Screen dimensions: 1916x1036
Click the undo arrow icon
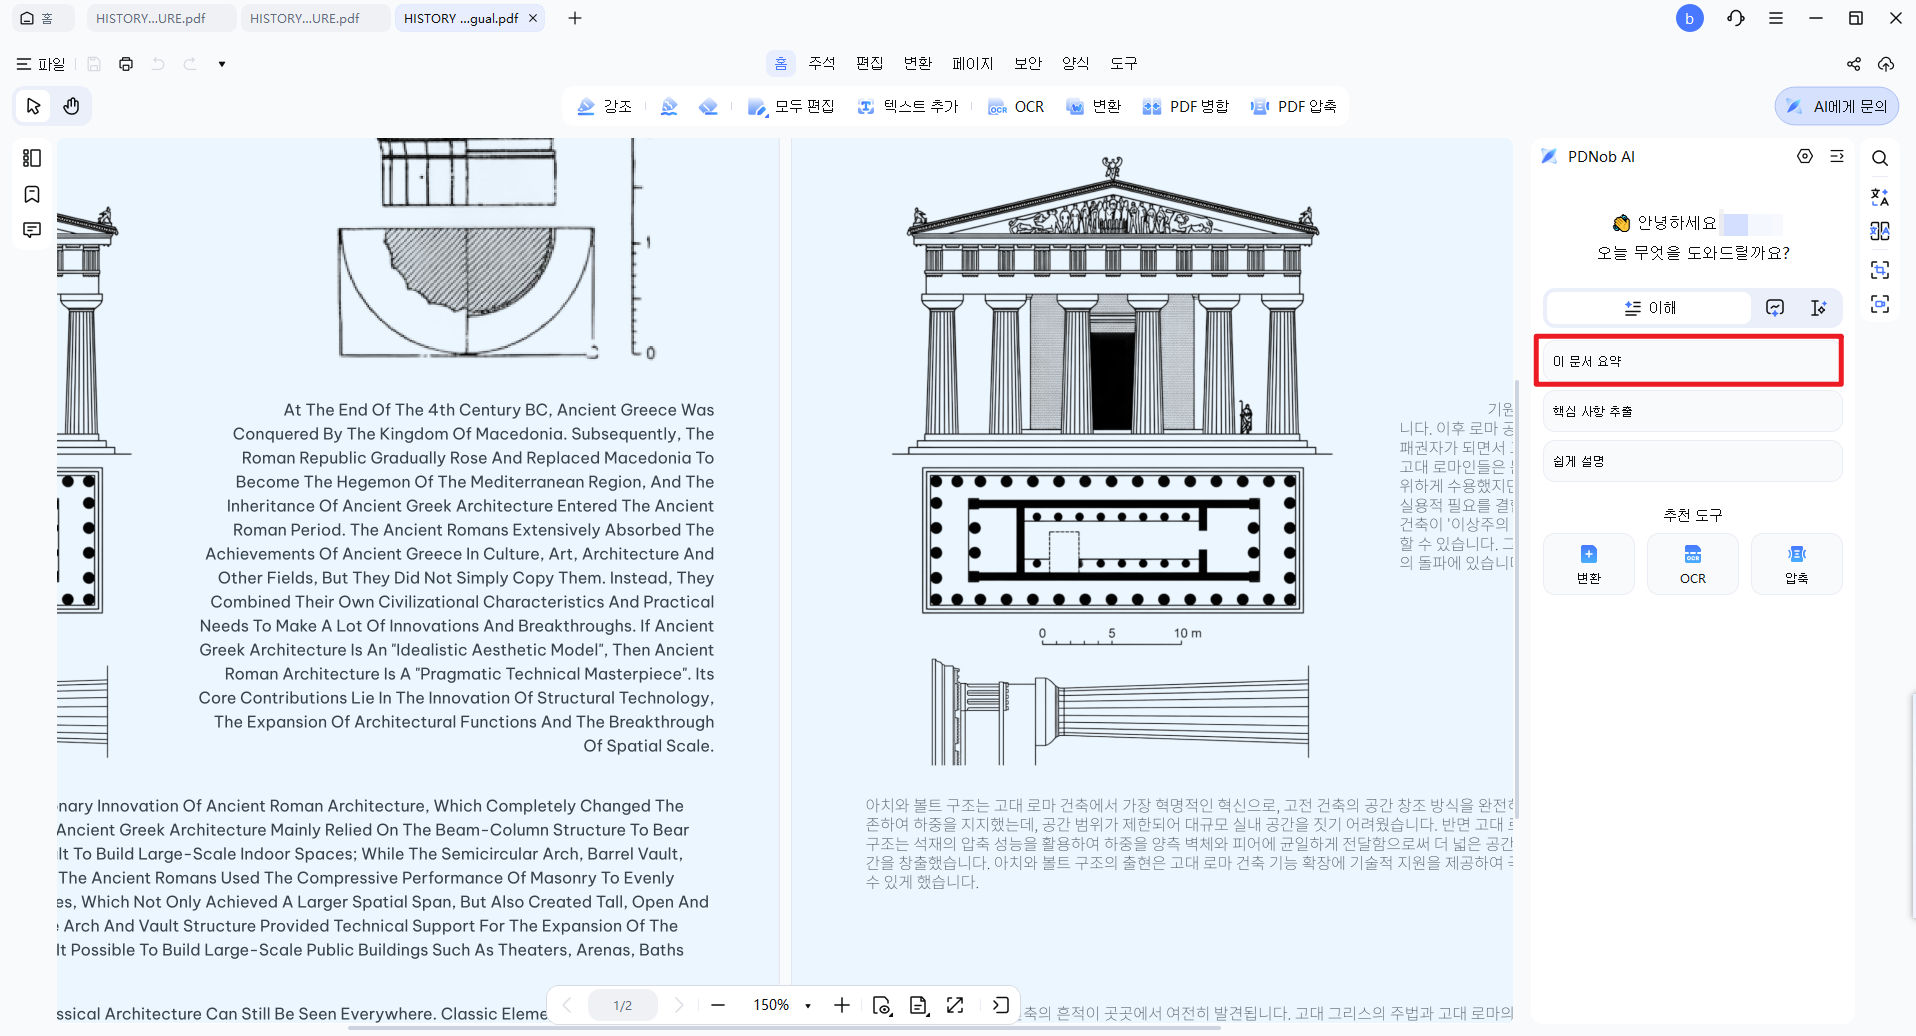[x=158, y=64]
